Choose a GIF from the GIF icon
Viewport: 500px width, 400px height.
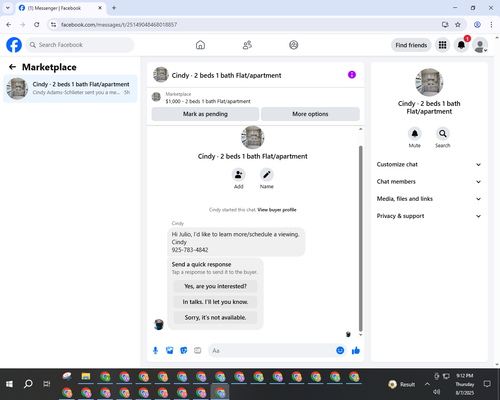pos(198,350)
